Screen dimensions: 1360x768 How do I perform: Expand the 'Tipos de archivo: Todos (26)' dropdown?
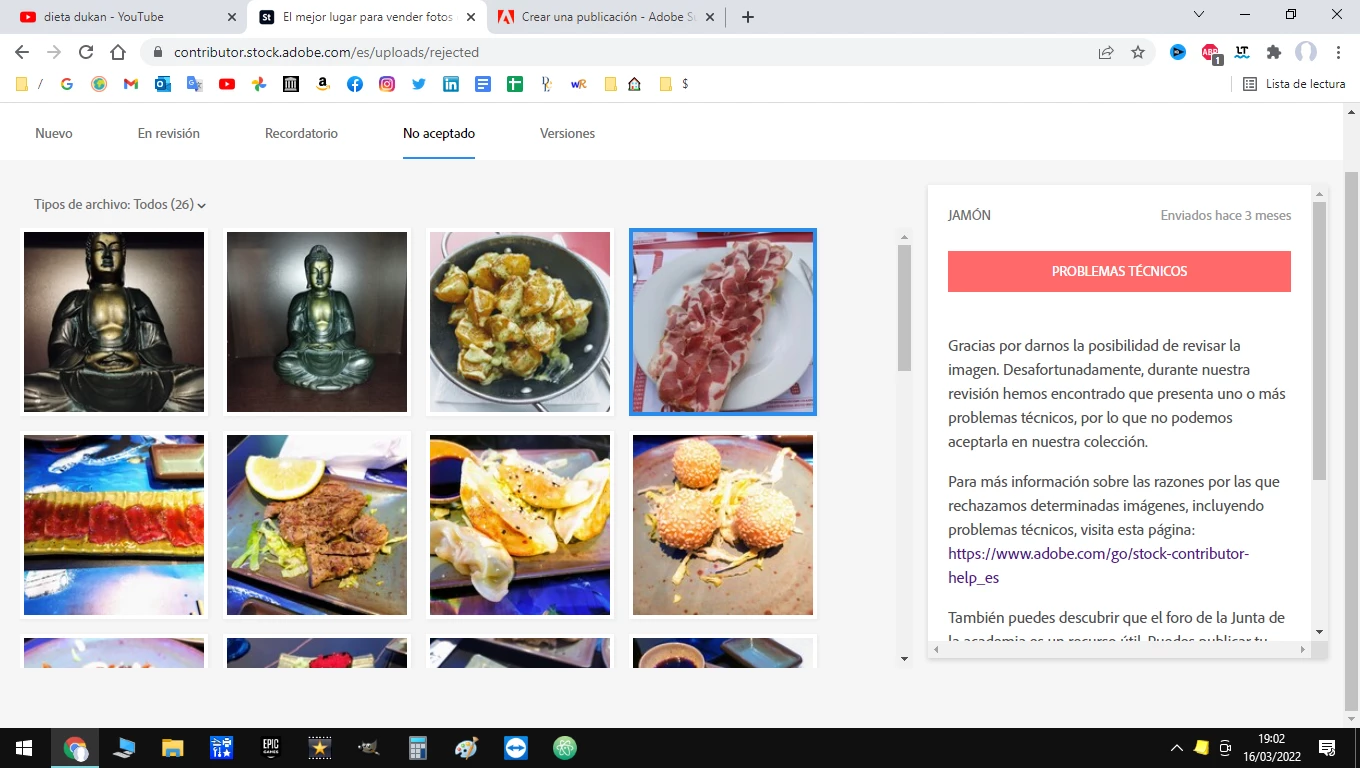[120, 204]
